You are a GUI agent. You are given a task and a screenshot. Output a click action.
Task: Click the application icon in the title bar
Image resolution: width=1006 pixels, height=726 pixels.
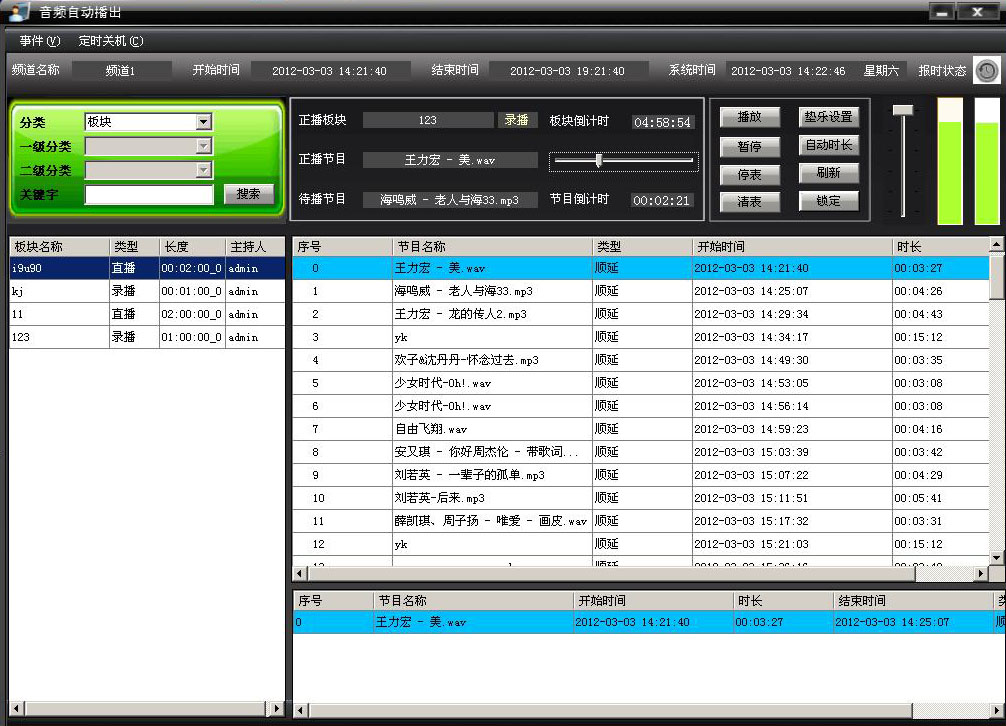point(19,11)
